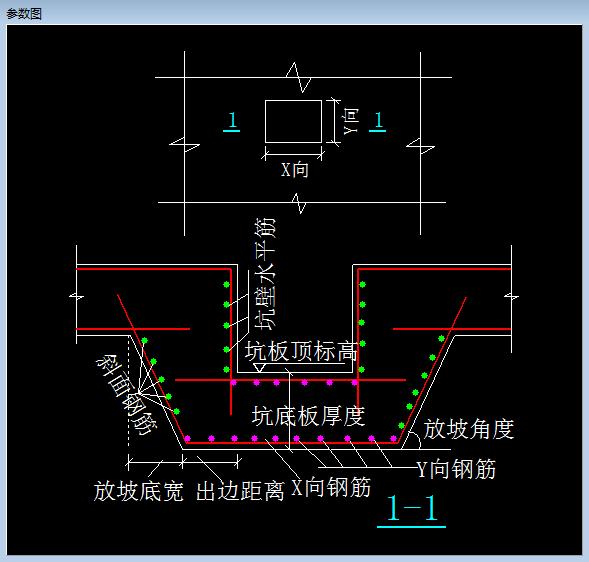Click the X向钢筋 label

(331, 487)
